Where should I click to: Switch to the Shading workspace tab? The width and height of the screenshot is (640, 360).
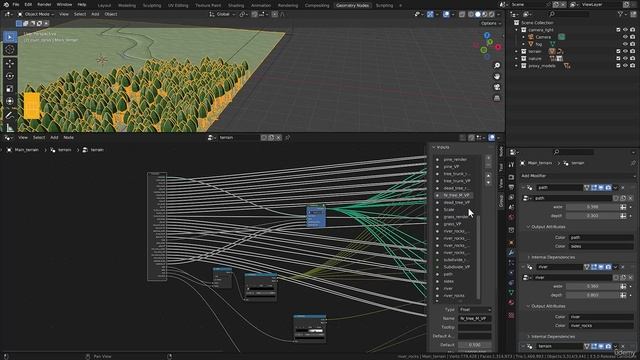click(x=236, y=5)
